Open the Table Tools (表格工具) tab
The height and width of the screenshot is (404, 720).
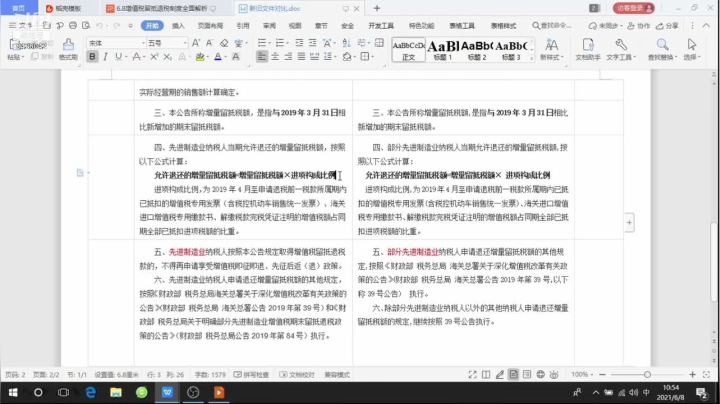[x=462, y=26]
